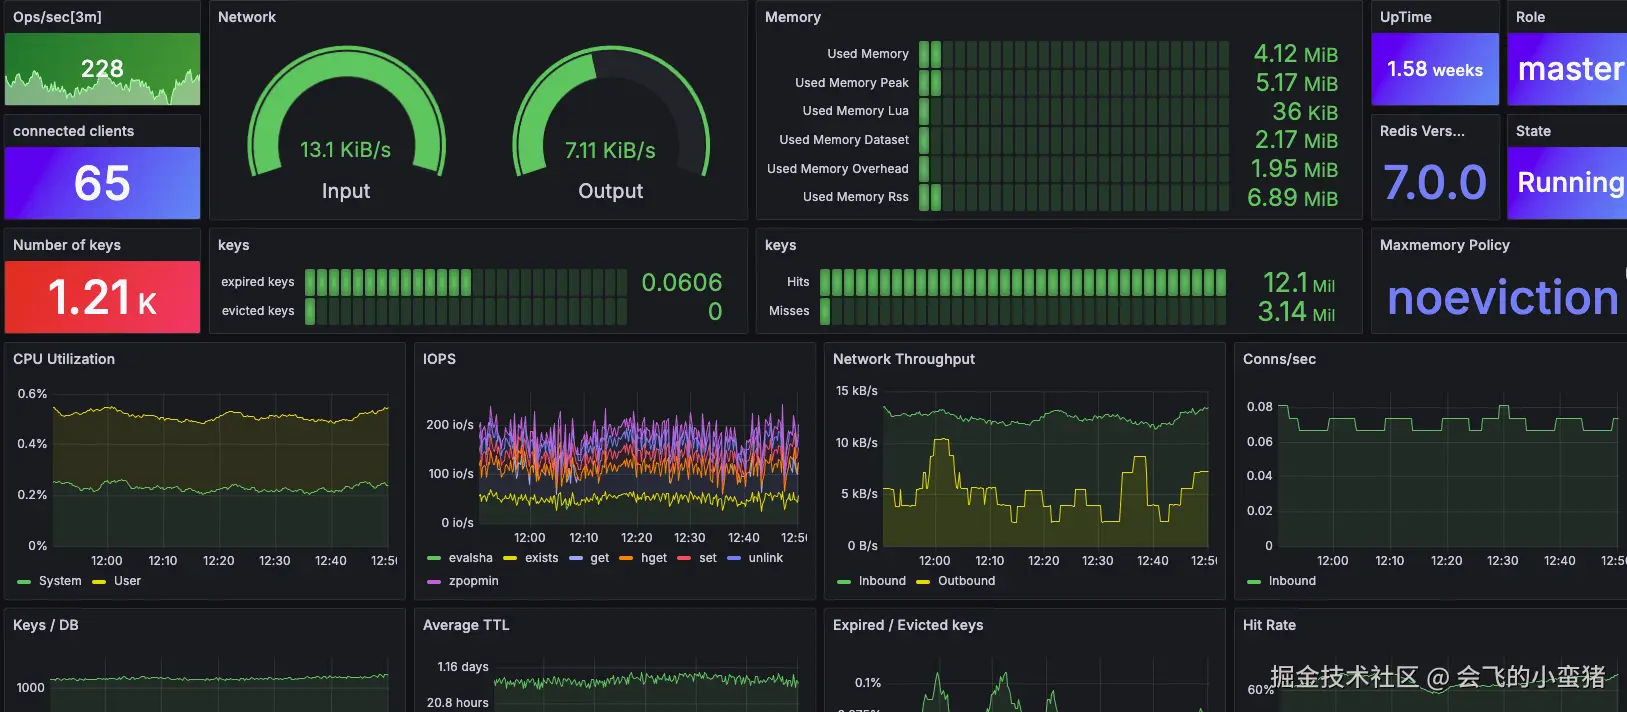Click the Keys / DB panel title

click(x=46, y=625)
